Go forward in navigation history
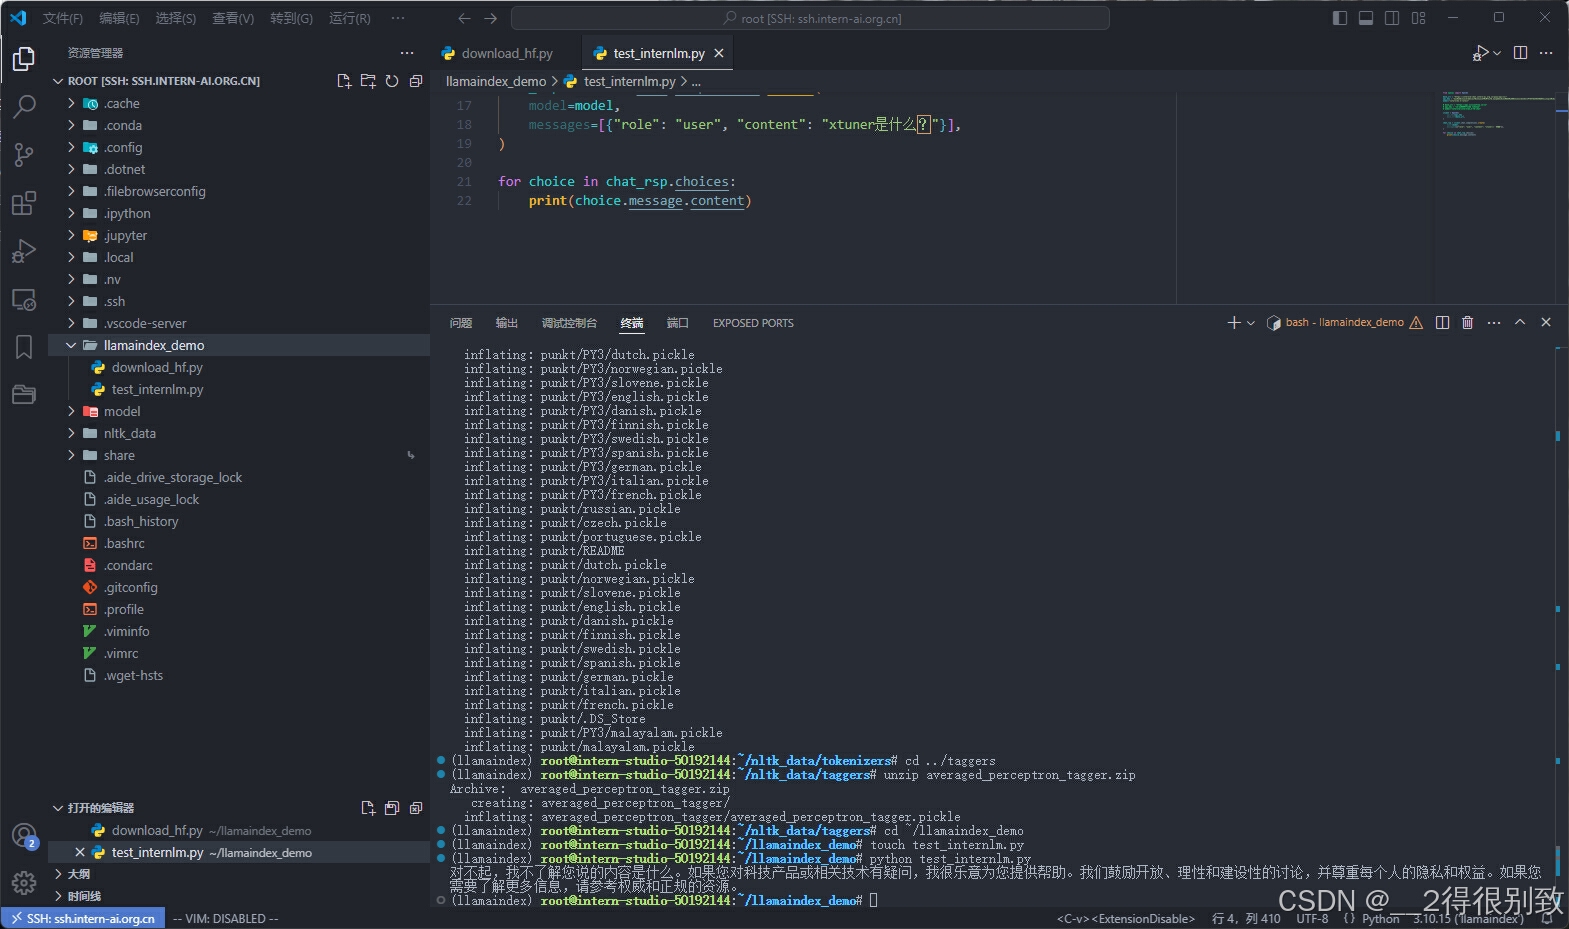This screenshot has width=1569, height=929. [x=490, y=18]
